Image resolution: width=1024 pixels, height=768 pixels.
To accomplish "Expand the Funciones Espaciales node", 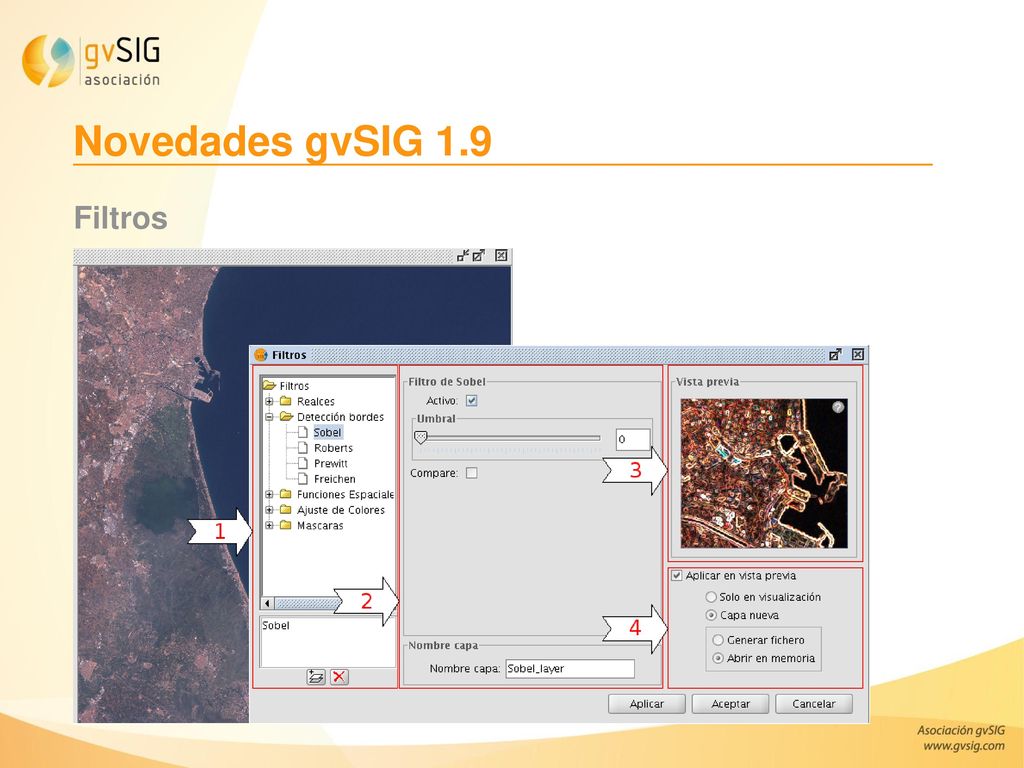I will coord(269,494).
